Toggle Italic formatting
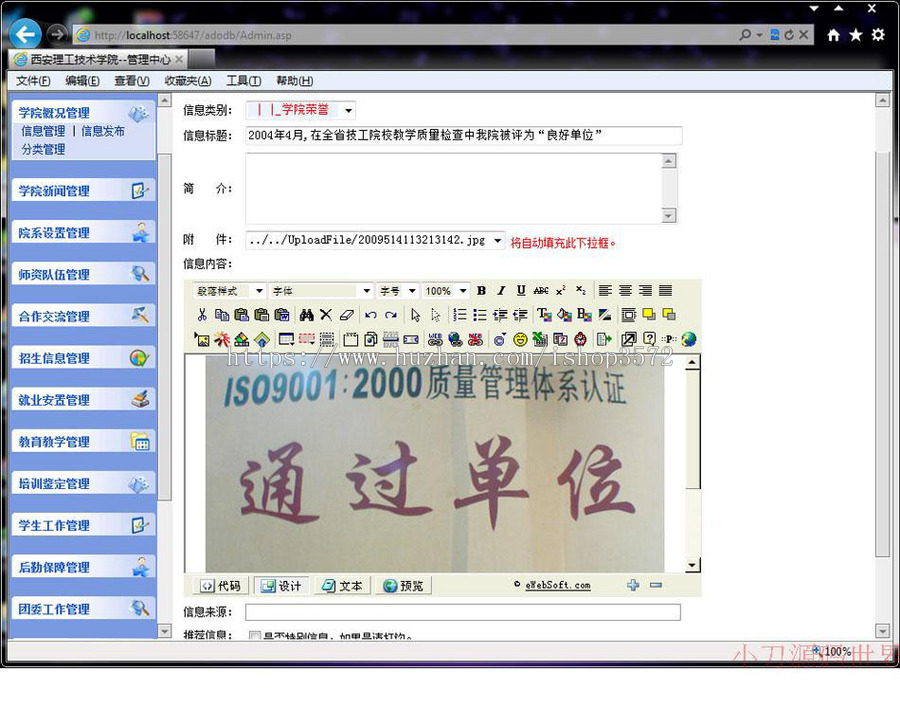The width and height of the screenshot is (900, 708). 501,291
